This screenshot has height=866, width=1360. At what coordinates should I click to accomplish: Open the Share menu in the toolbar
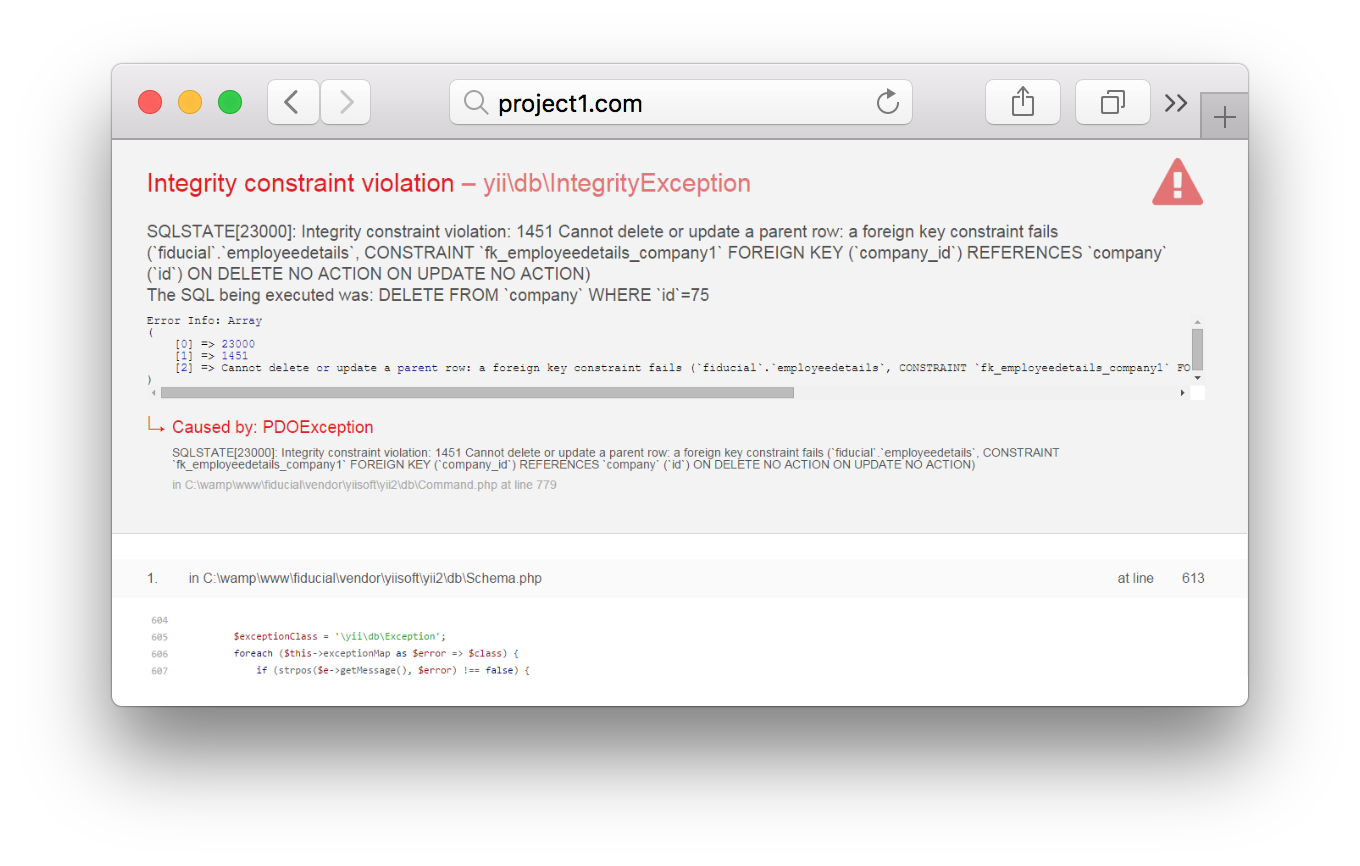[x=1022, y=102]
